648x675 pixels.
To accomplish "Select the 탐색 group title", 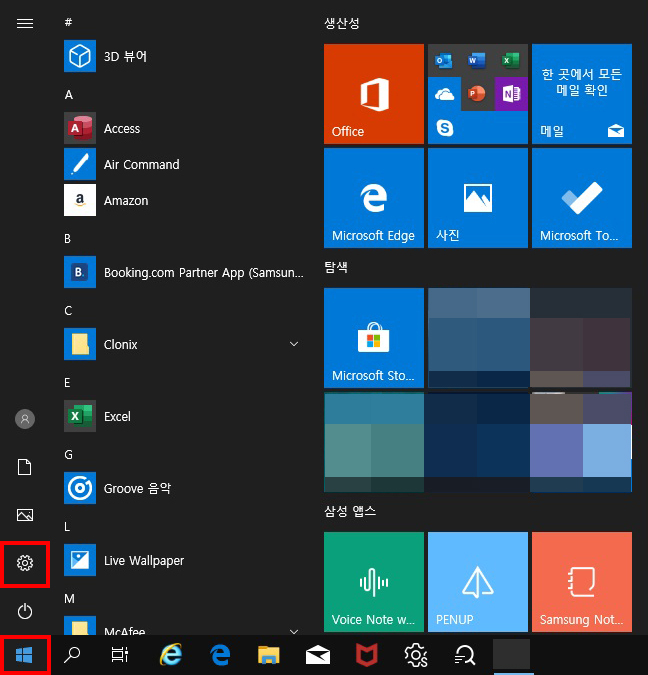I will coord(336,267).
